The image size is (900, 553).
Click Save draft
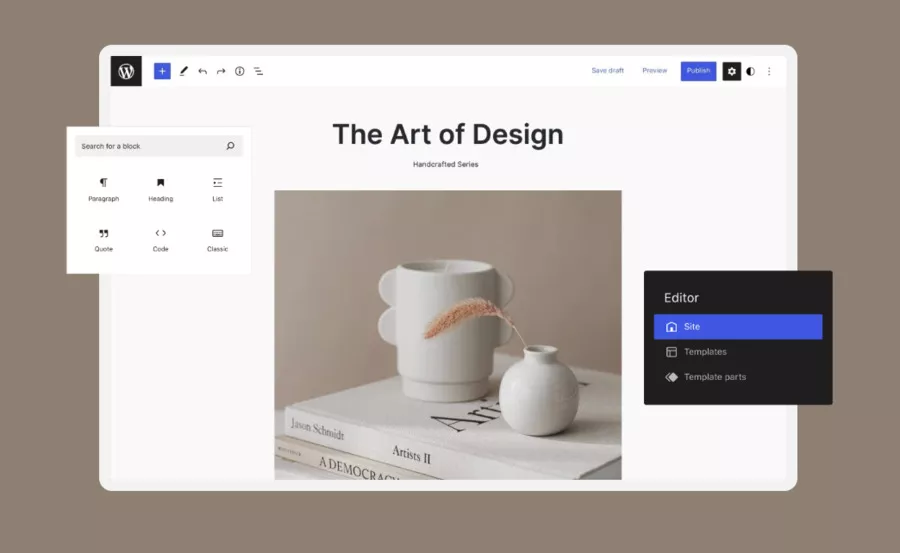tap(607, 71)
